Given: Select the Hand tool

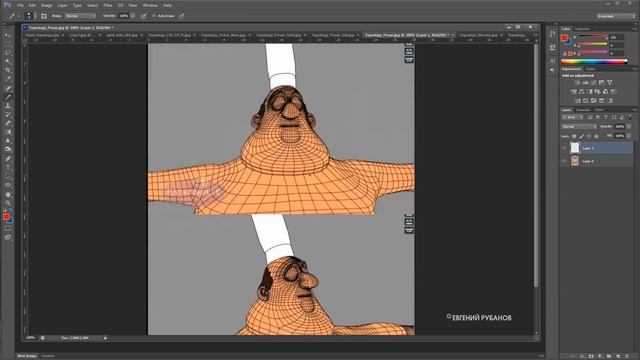Looking at the screenshot, I should pyautogui.click(x=8, y=194).
